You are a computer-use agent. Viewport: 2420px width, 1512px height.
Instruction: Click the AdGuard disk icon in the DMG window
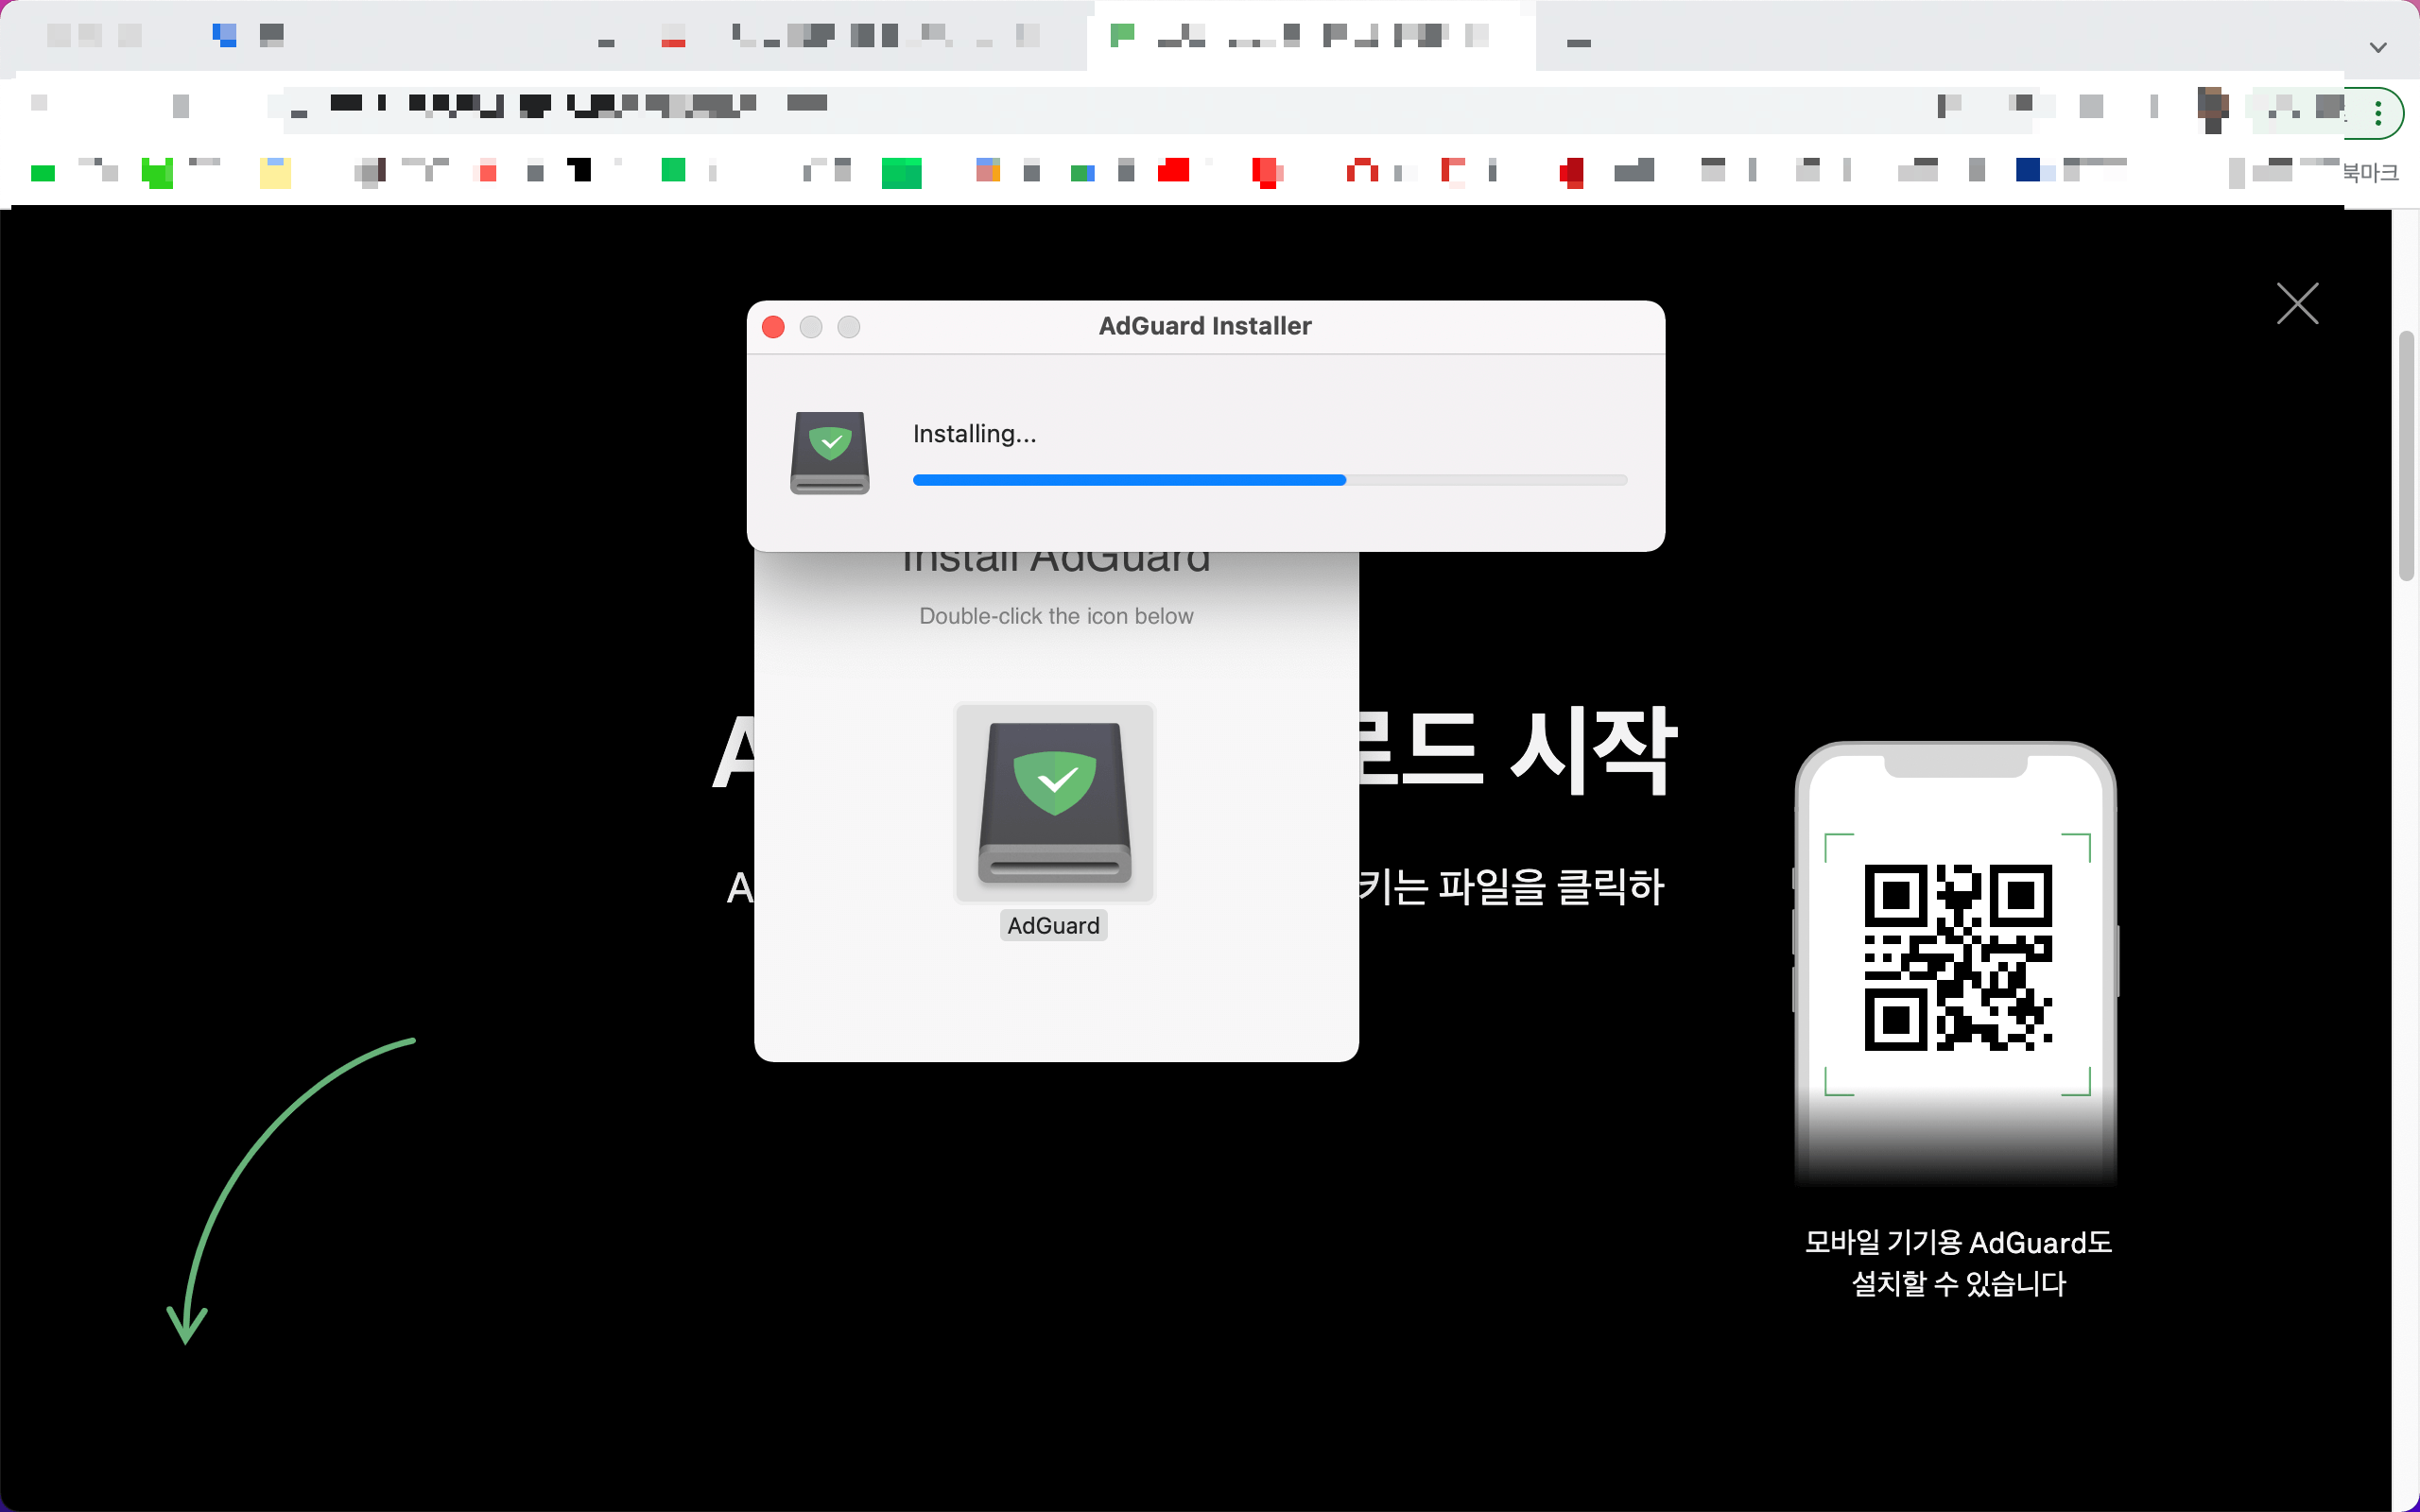click(x=1054, y=803)
